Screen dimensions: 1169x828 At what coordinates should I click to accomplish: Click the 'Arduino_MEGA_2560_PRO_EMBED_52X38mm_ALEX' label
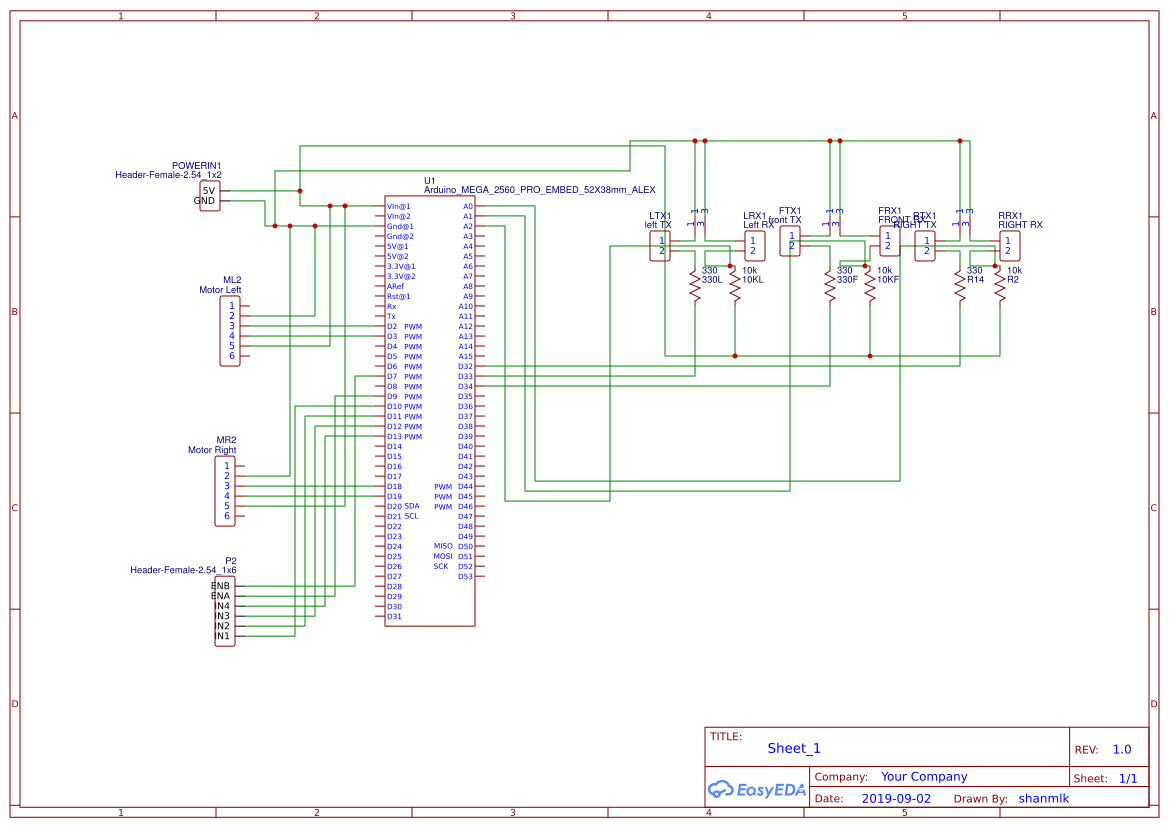pyautogui.click(x=540, y=190)
